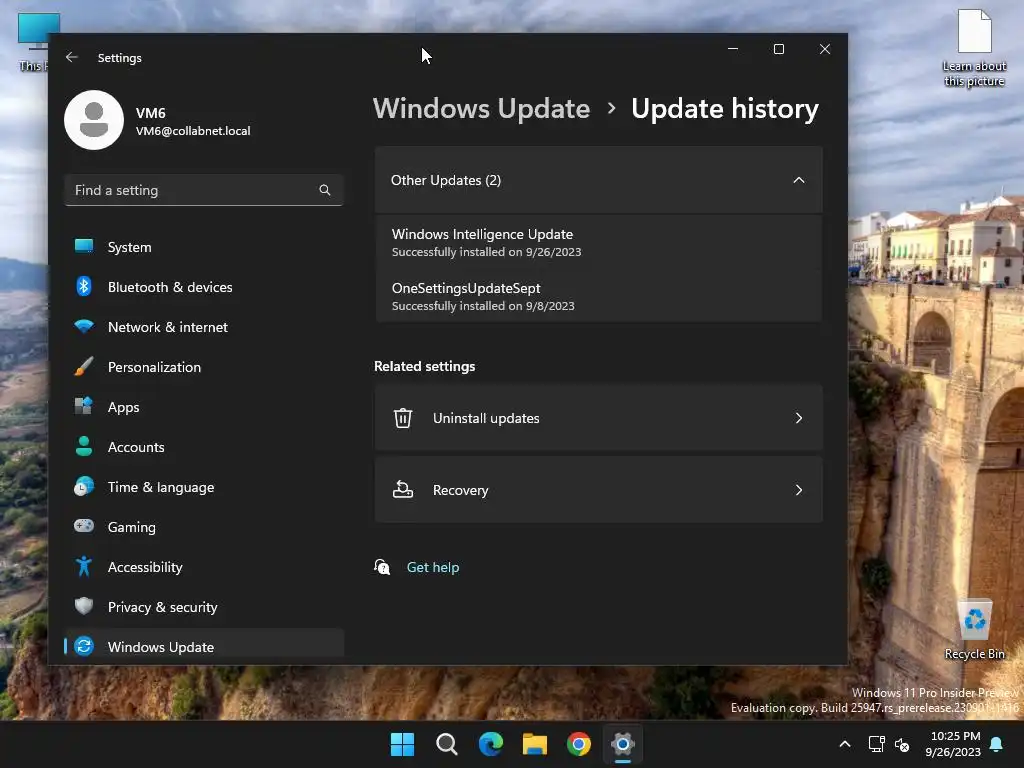Click the Get help chat icon
The width and height of the screenshot is (1024, 768).
pos(382,567)
